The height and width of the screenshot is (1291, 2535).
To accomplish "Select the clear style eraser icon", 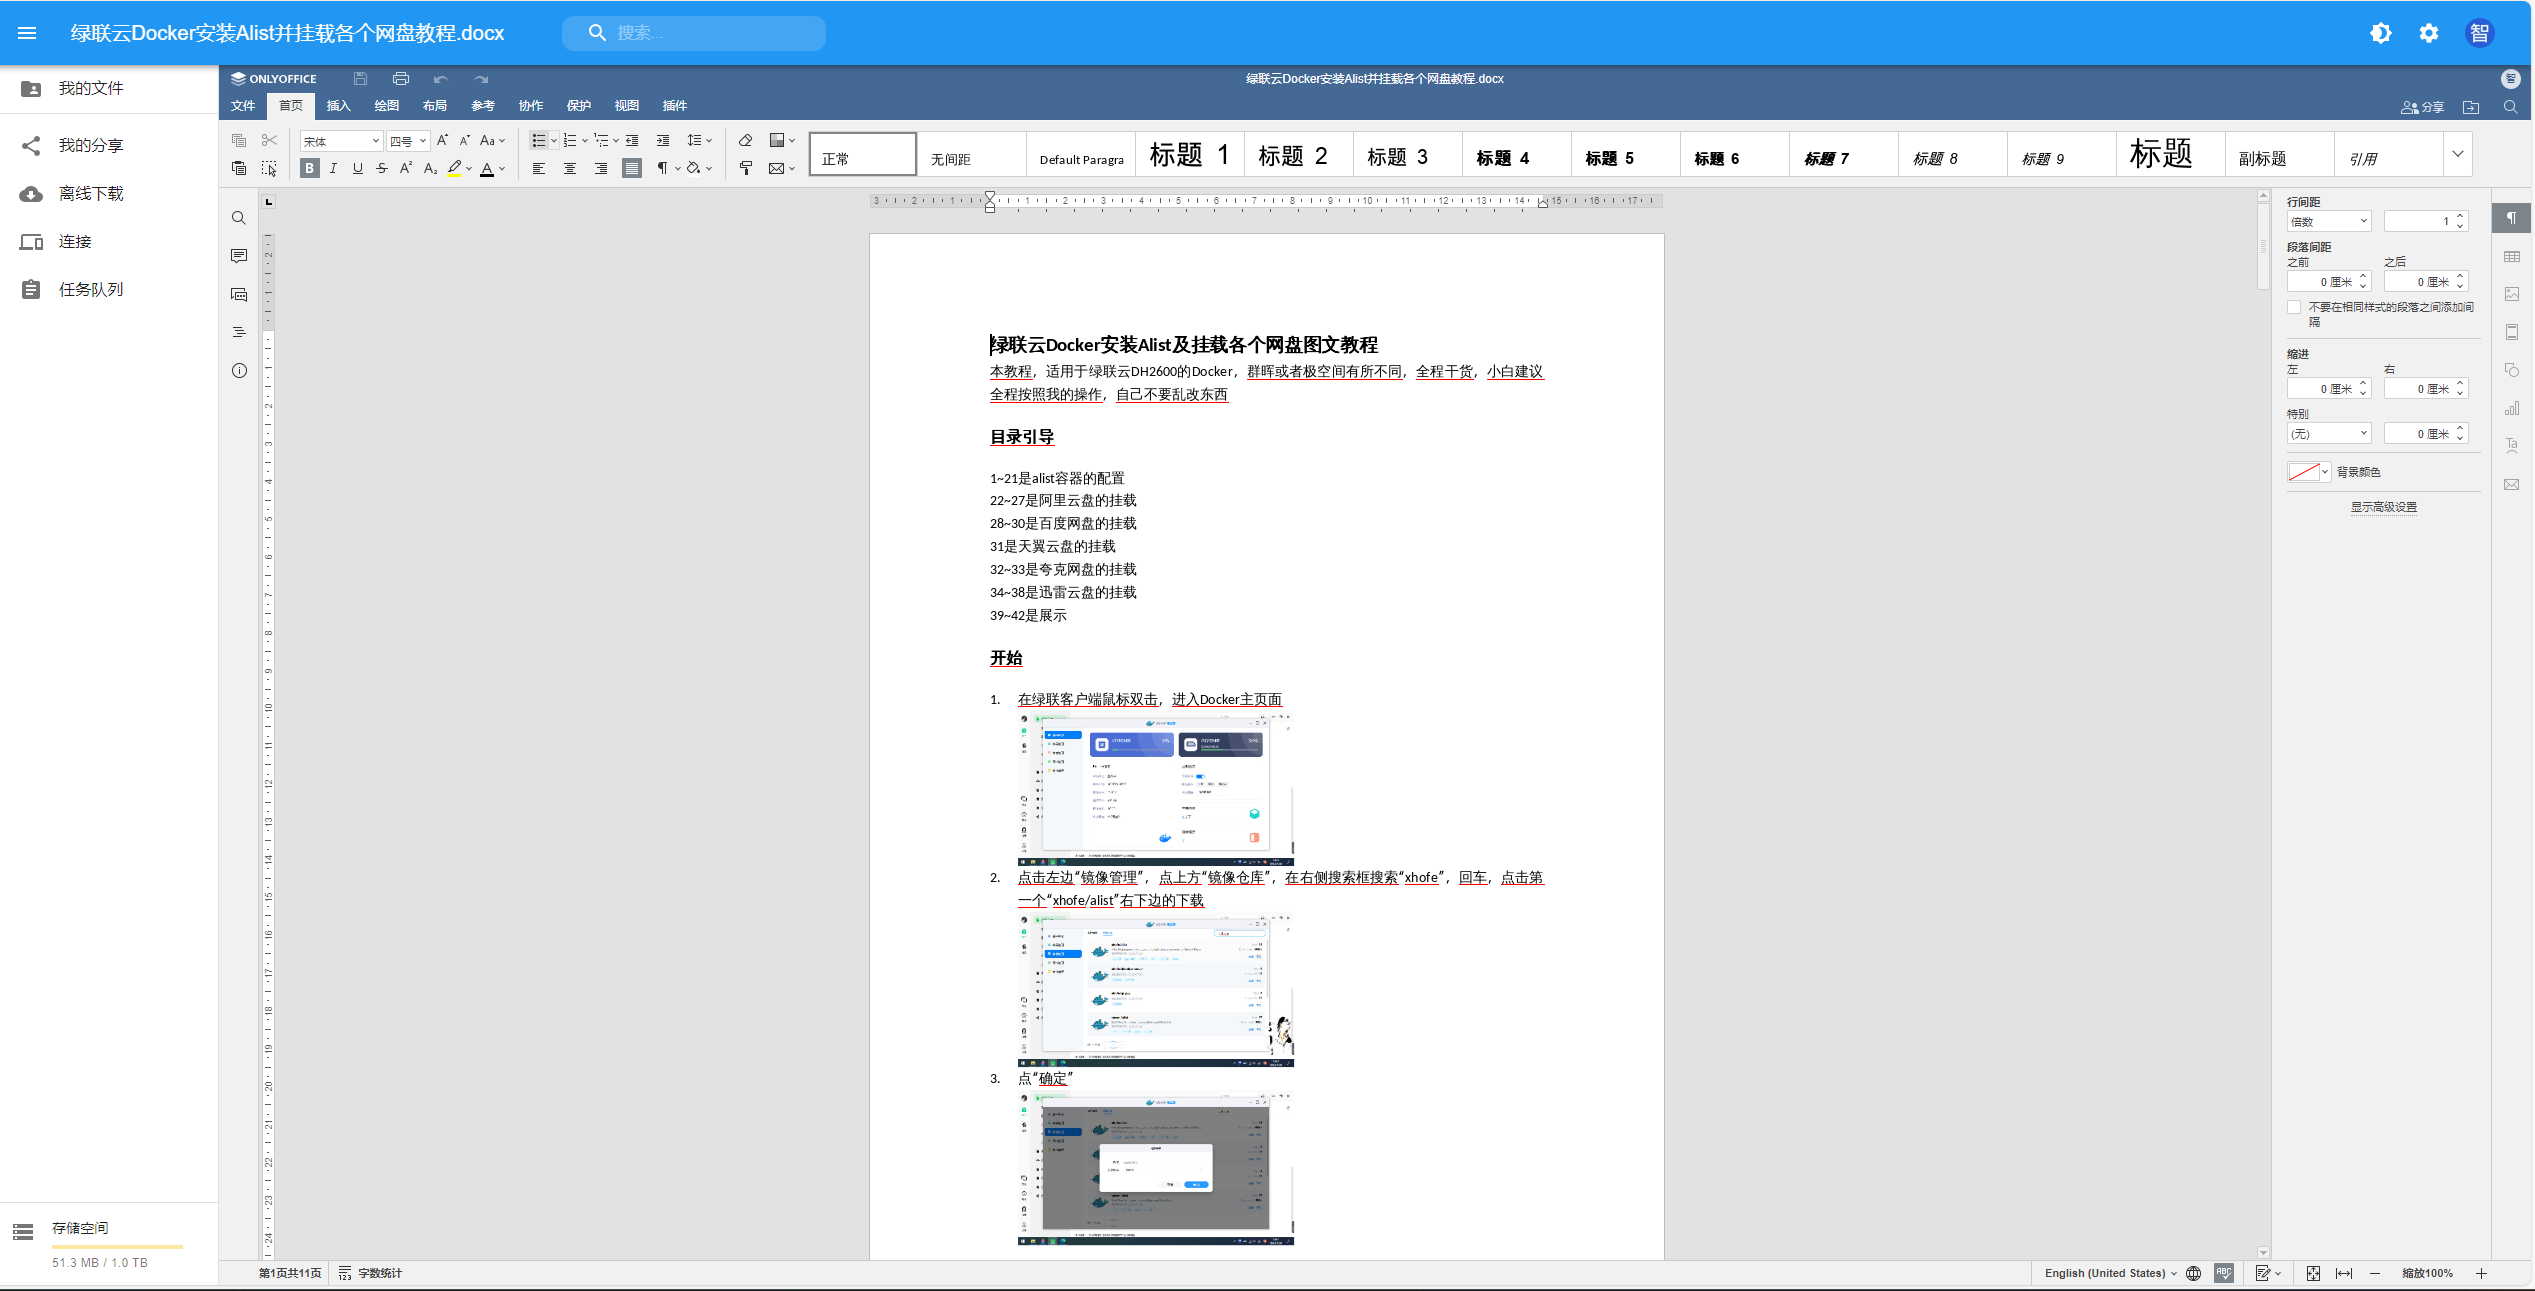I will 745,141.
